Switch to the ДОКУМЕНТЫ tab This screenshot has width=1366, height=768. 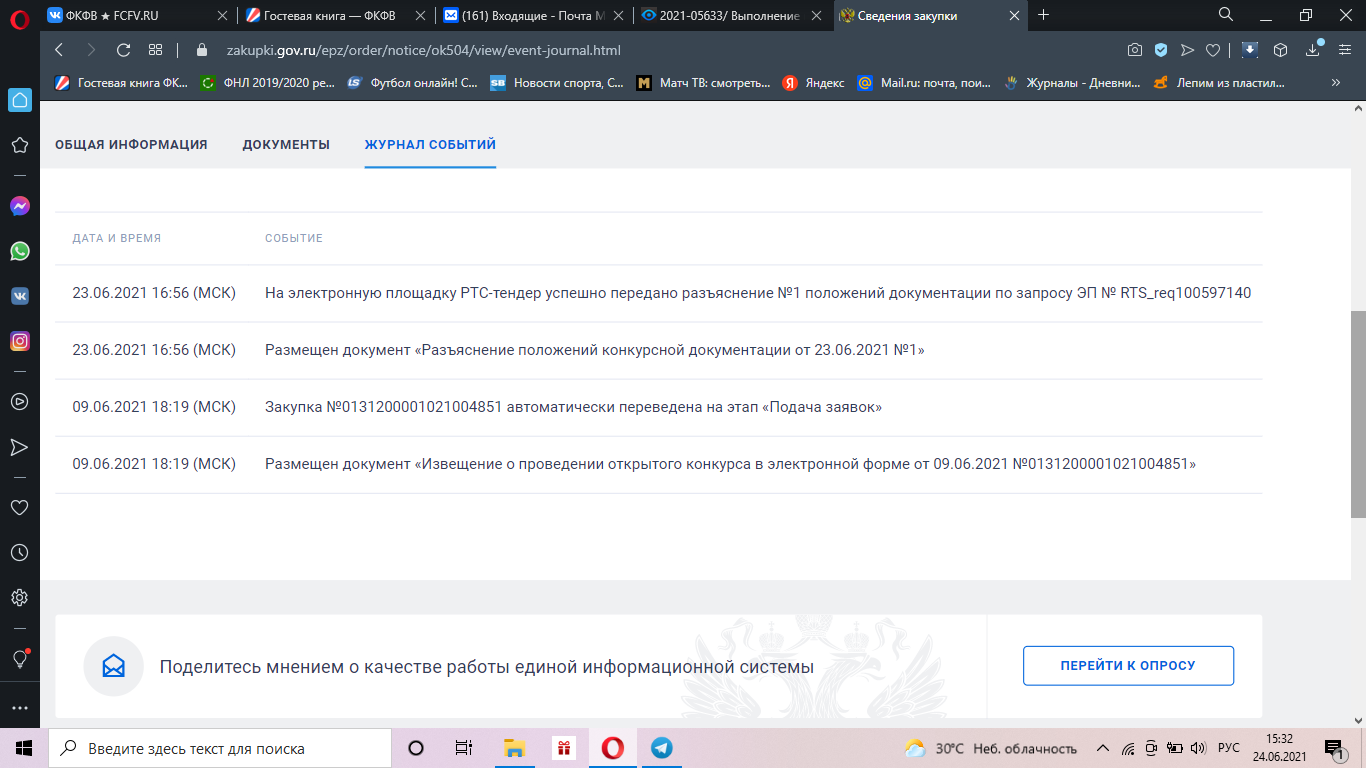[x=286, y=145]
